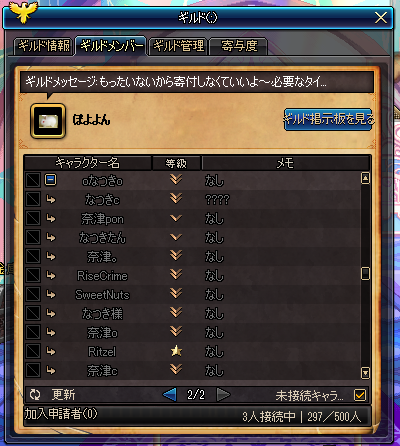Click the class icon box beside なつき様
Screen dimensions: 400x446
33,313
